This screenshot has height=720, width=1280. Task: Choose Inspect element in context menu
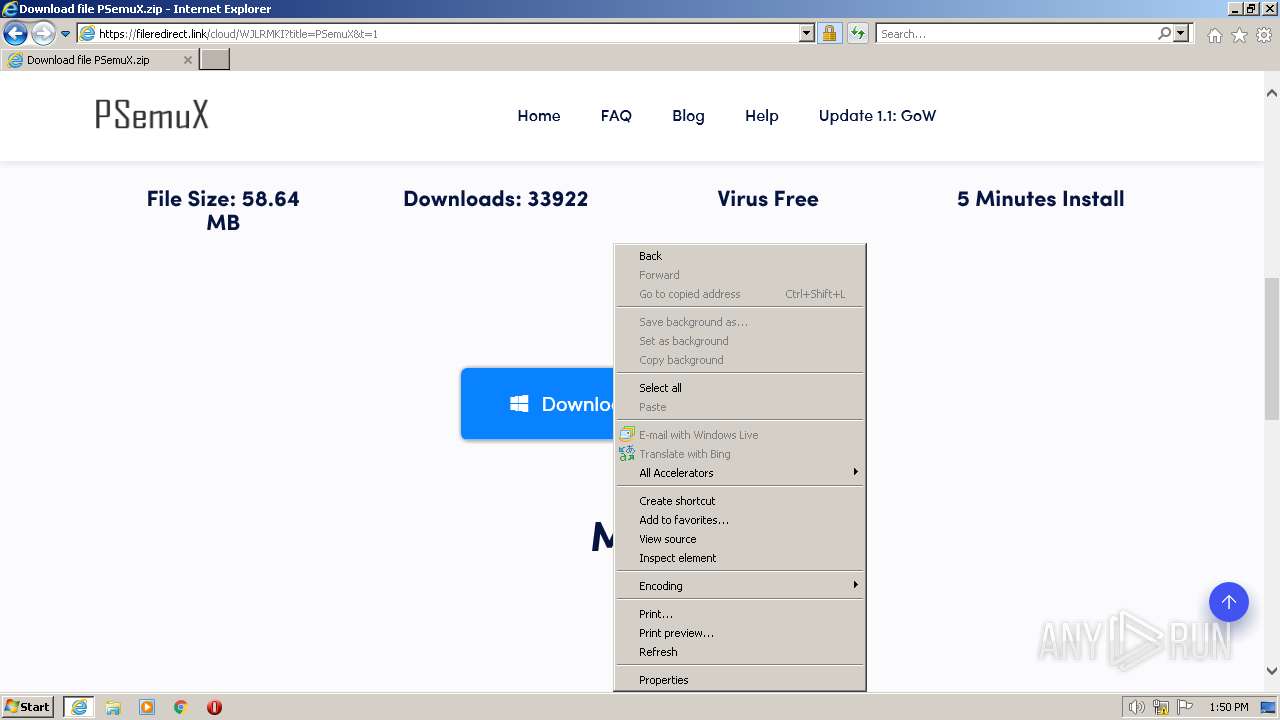pyautogui.click(x=740, y=558)
